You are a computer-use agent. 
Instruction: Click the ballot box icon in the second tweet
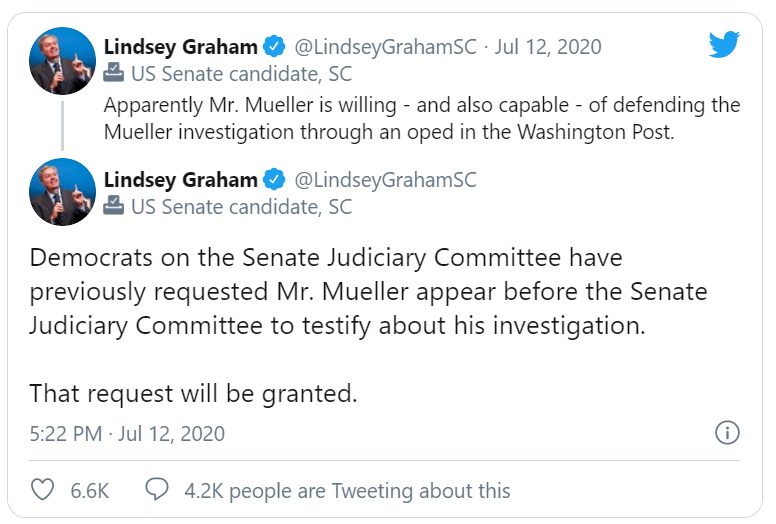(114, 206)
